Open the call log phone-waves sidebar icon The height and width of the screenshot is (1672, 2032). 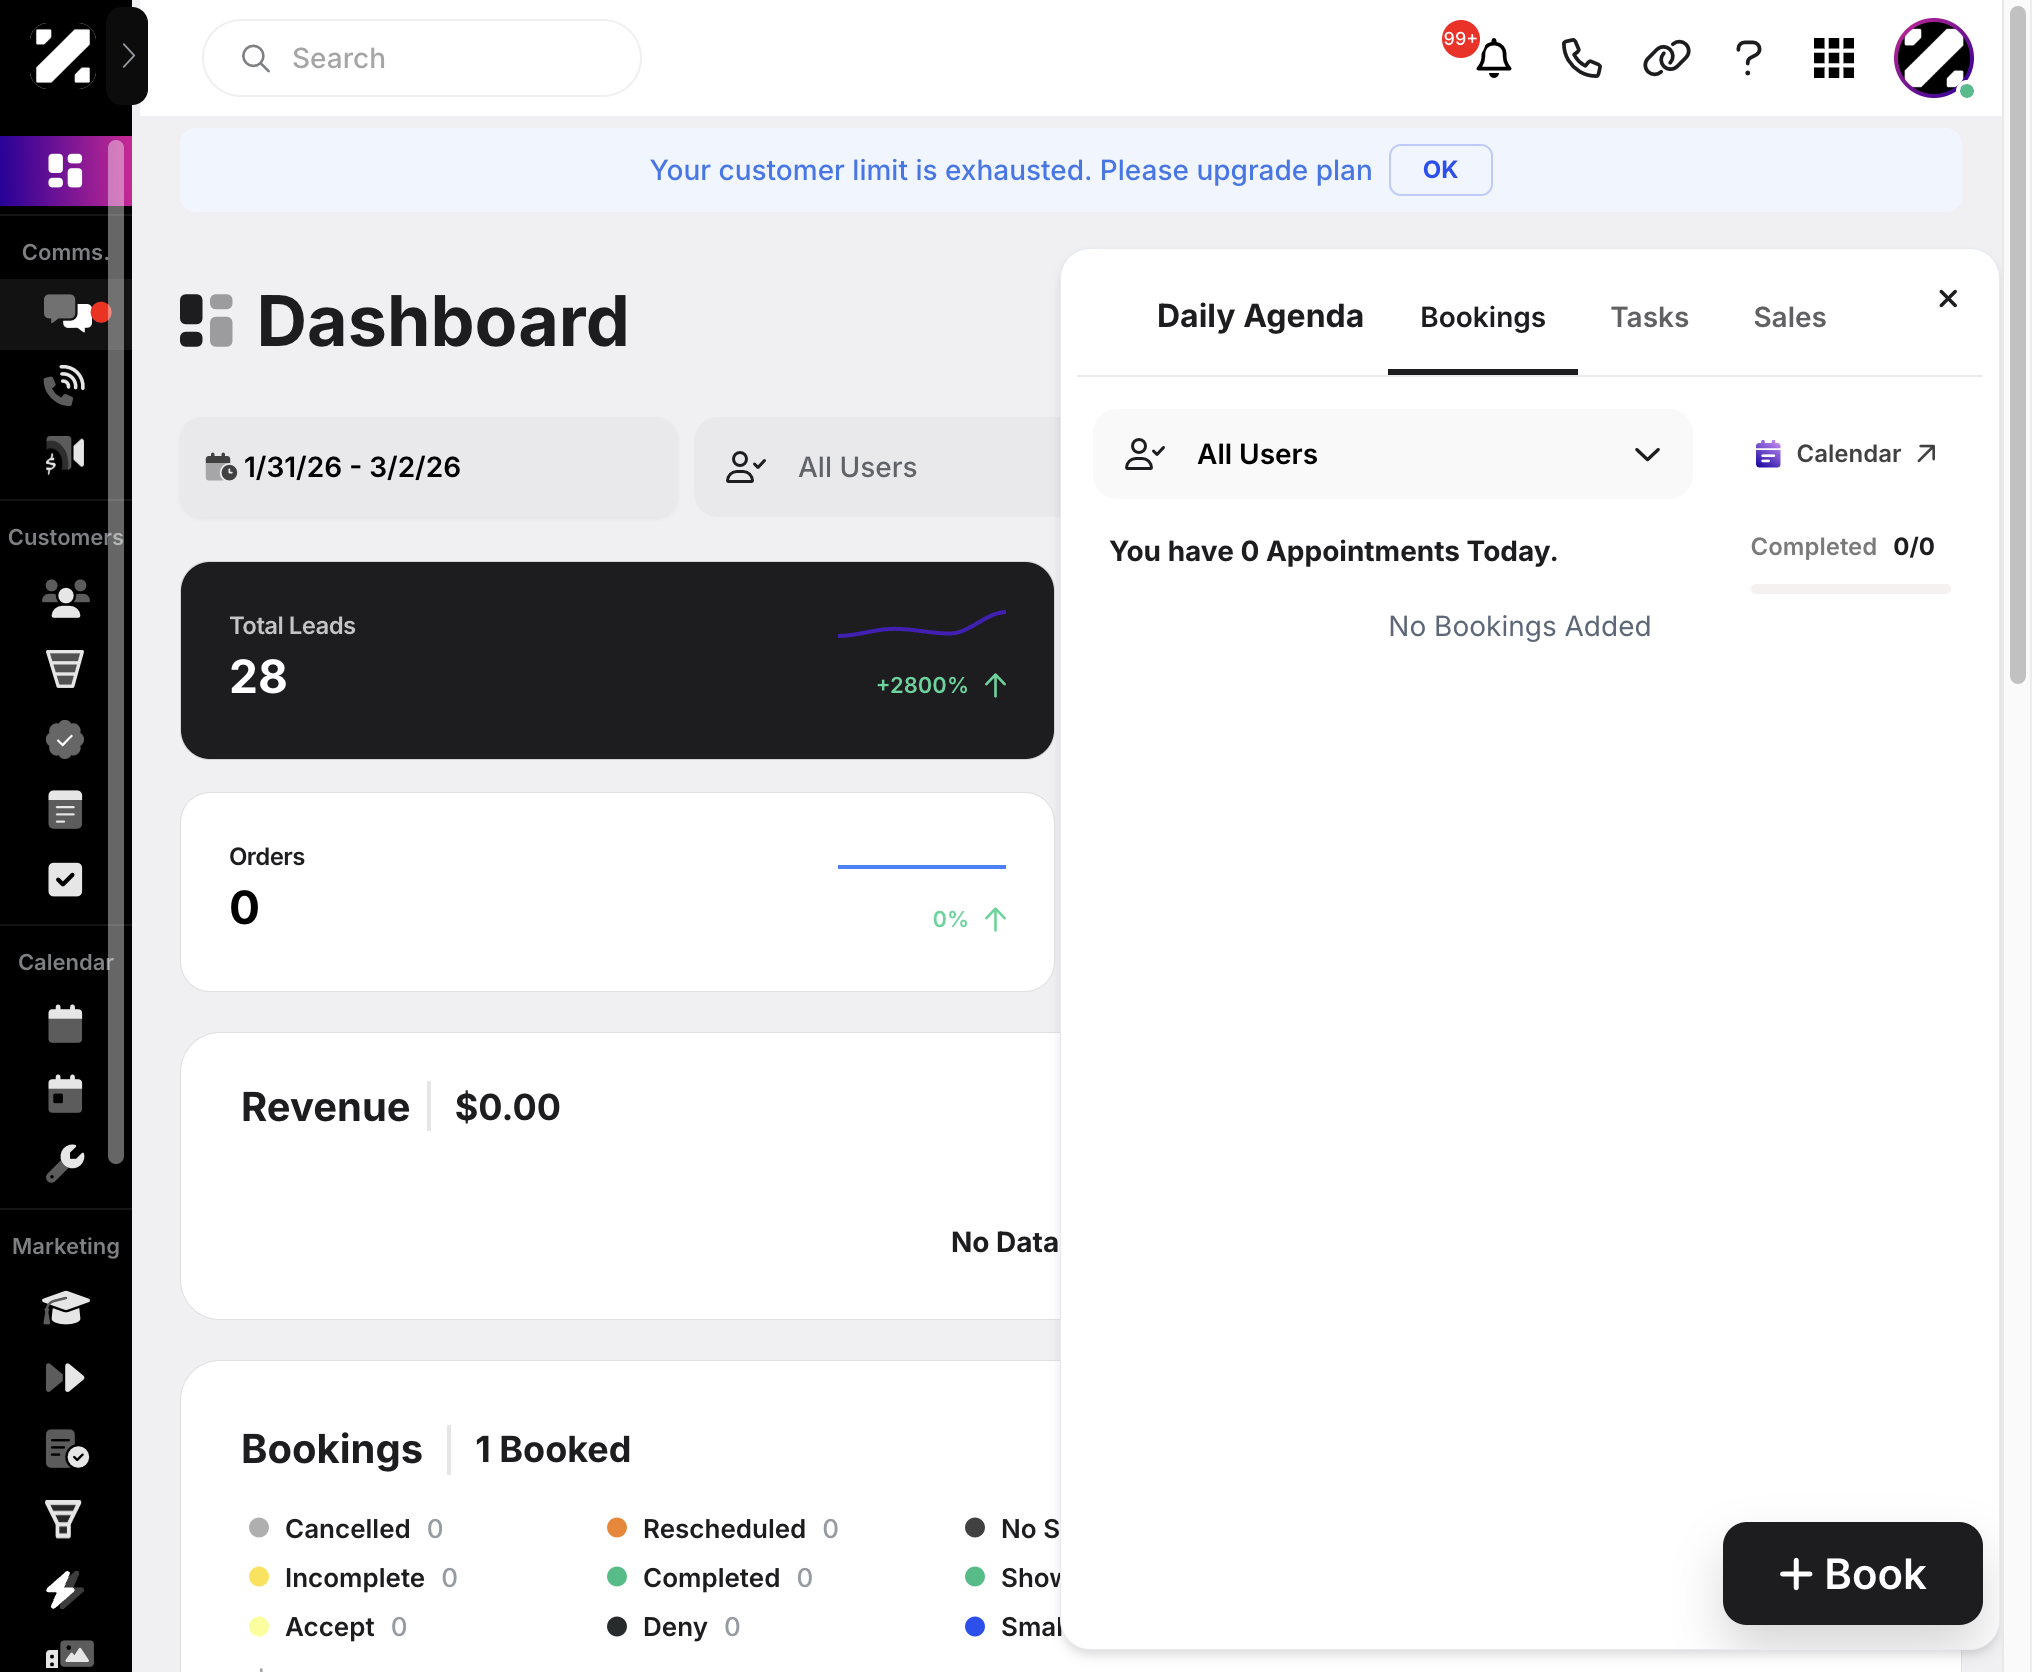click(x=65, y=384)
